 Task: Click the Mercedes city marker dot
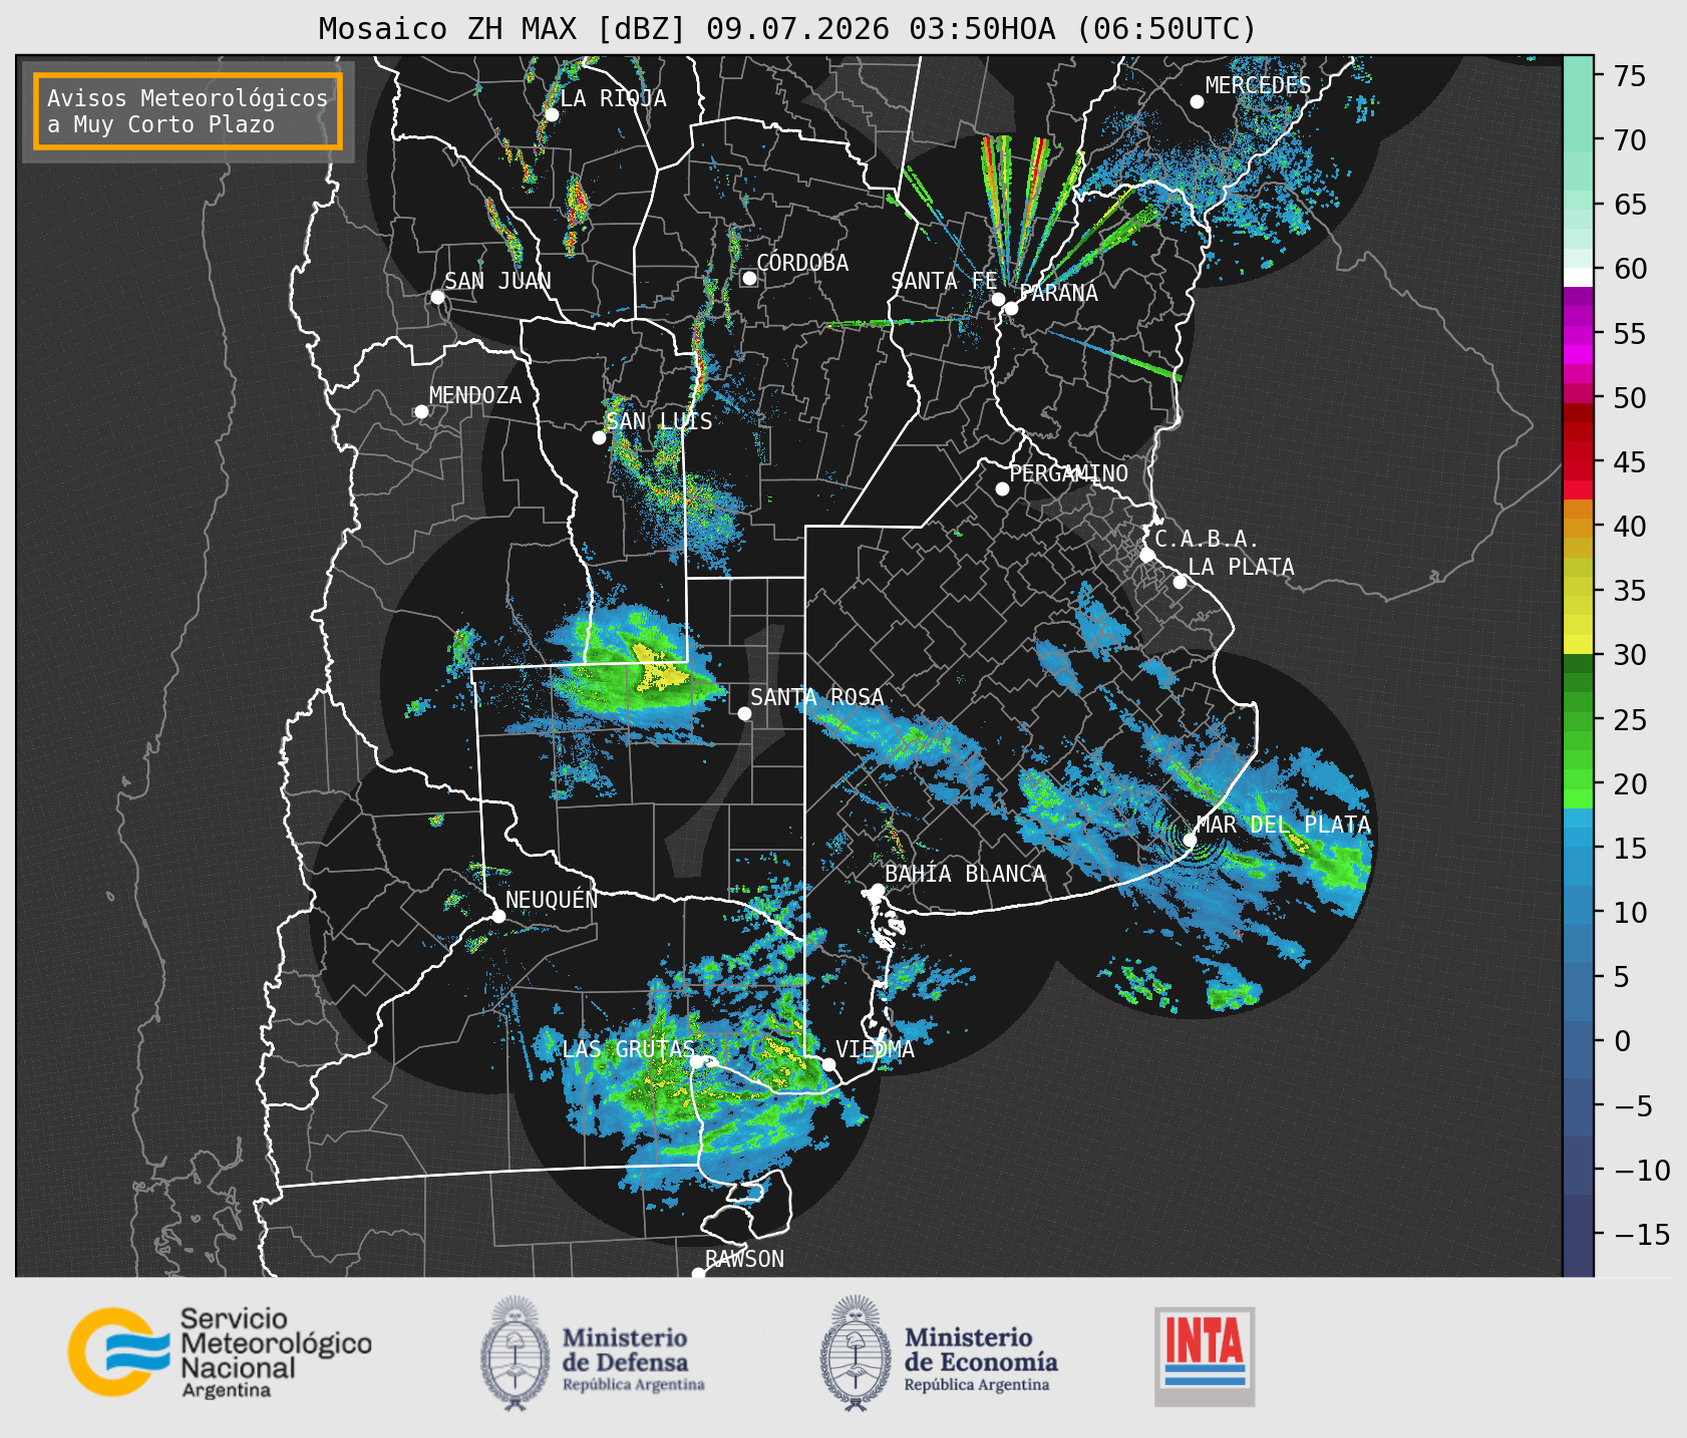coord(1196,102)
